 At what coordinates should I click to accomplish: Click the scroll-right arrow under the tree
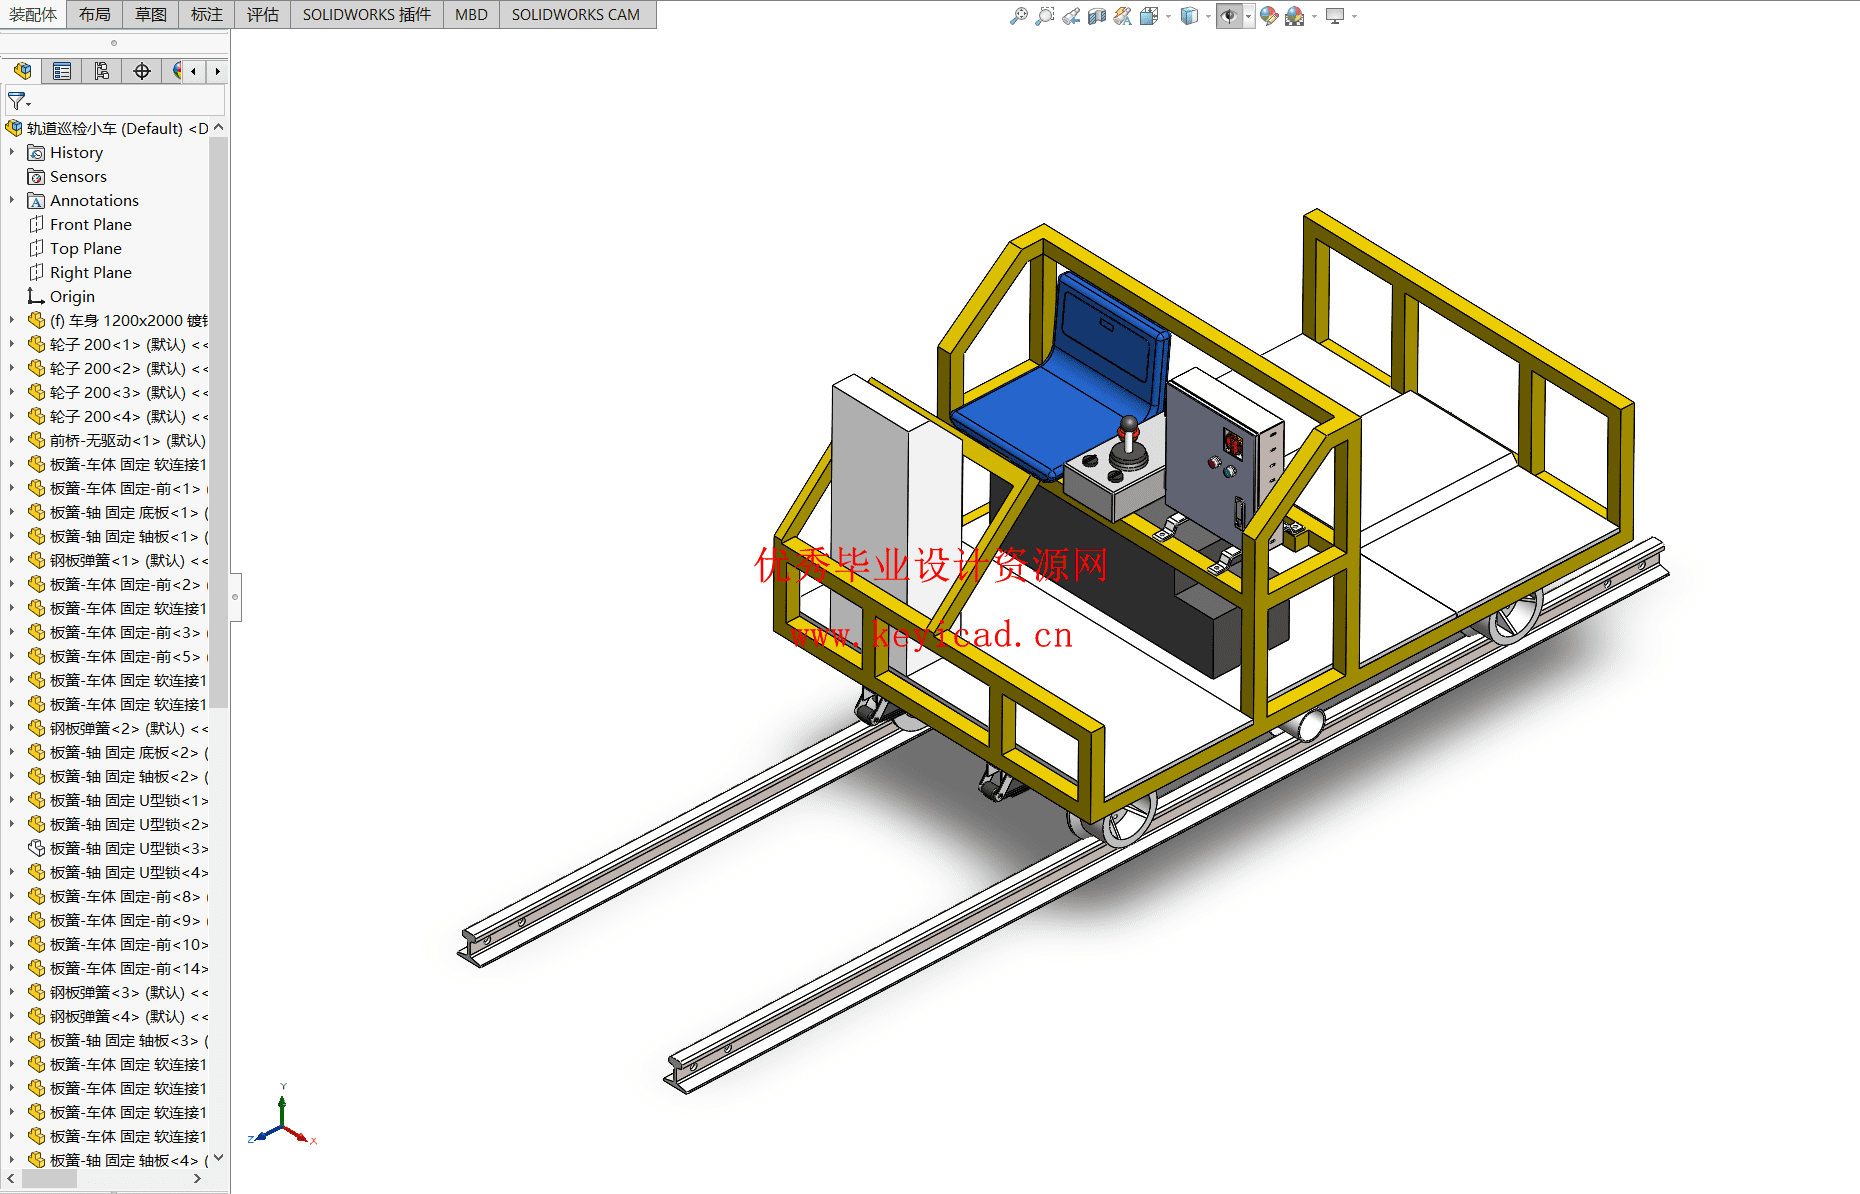coord(197,1179)
